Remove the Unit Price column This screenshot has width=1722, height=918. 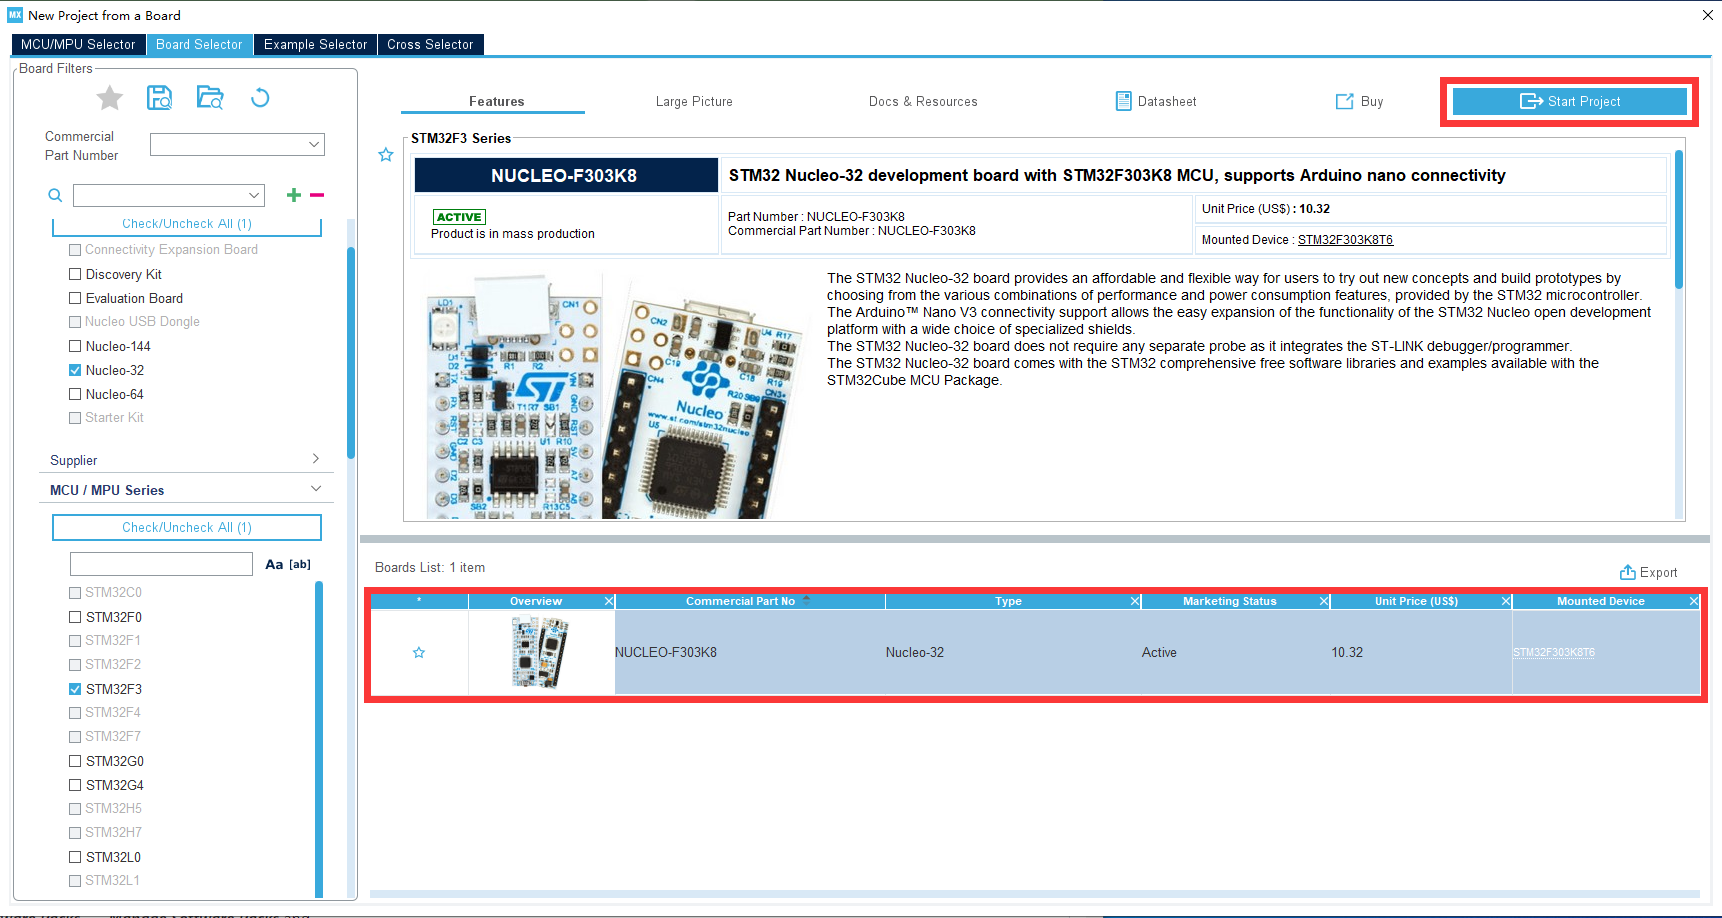(x=1506, y=601)
